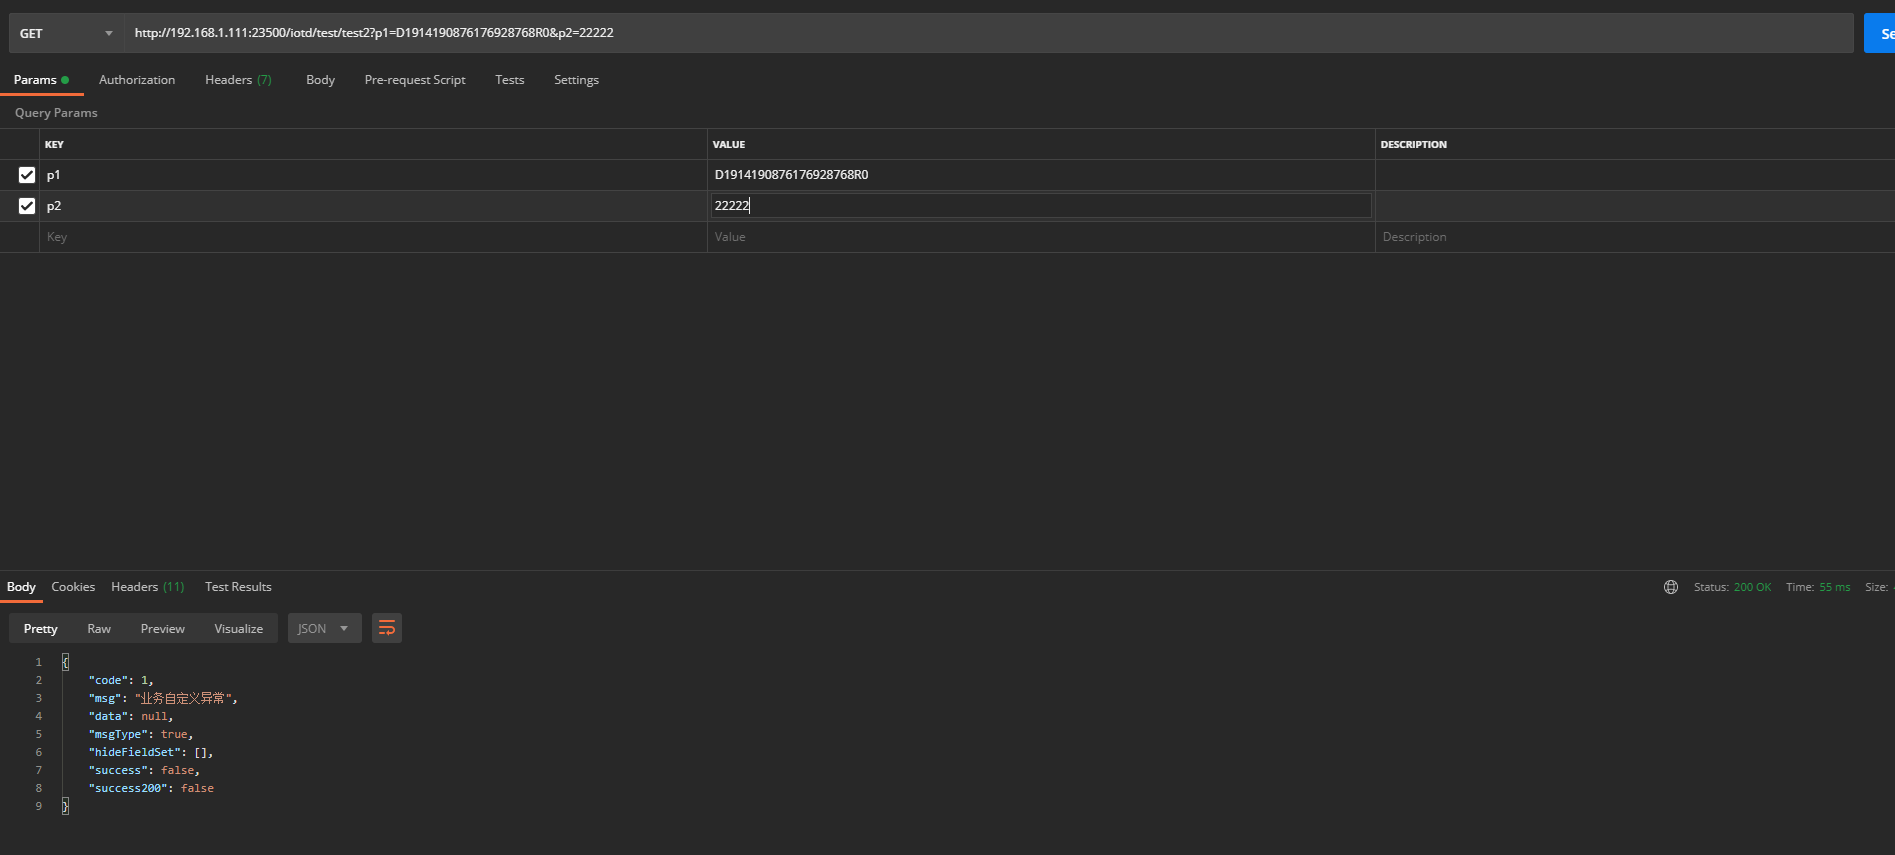Open the GET method dropdown

tap(66, 33)
